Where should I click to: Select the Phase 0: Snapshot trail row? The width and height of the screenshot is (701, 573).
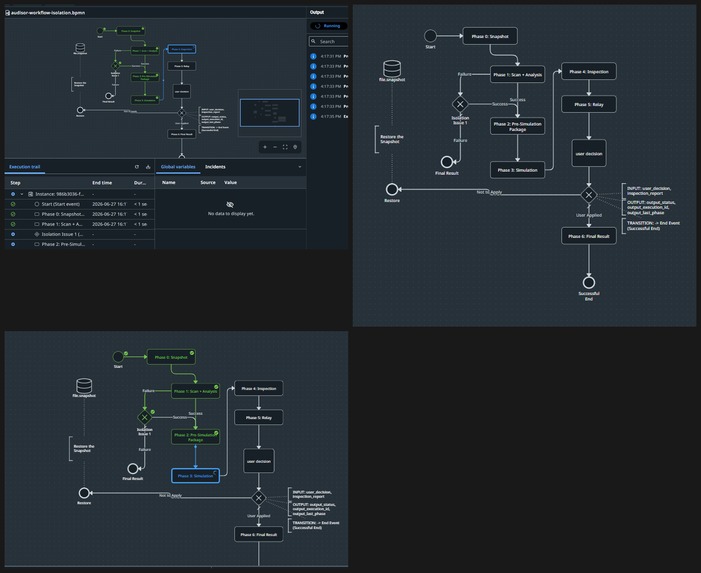tap(80, 214)
